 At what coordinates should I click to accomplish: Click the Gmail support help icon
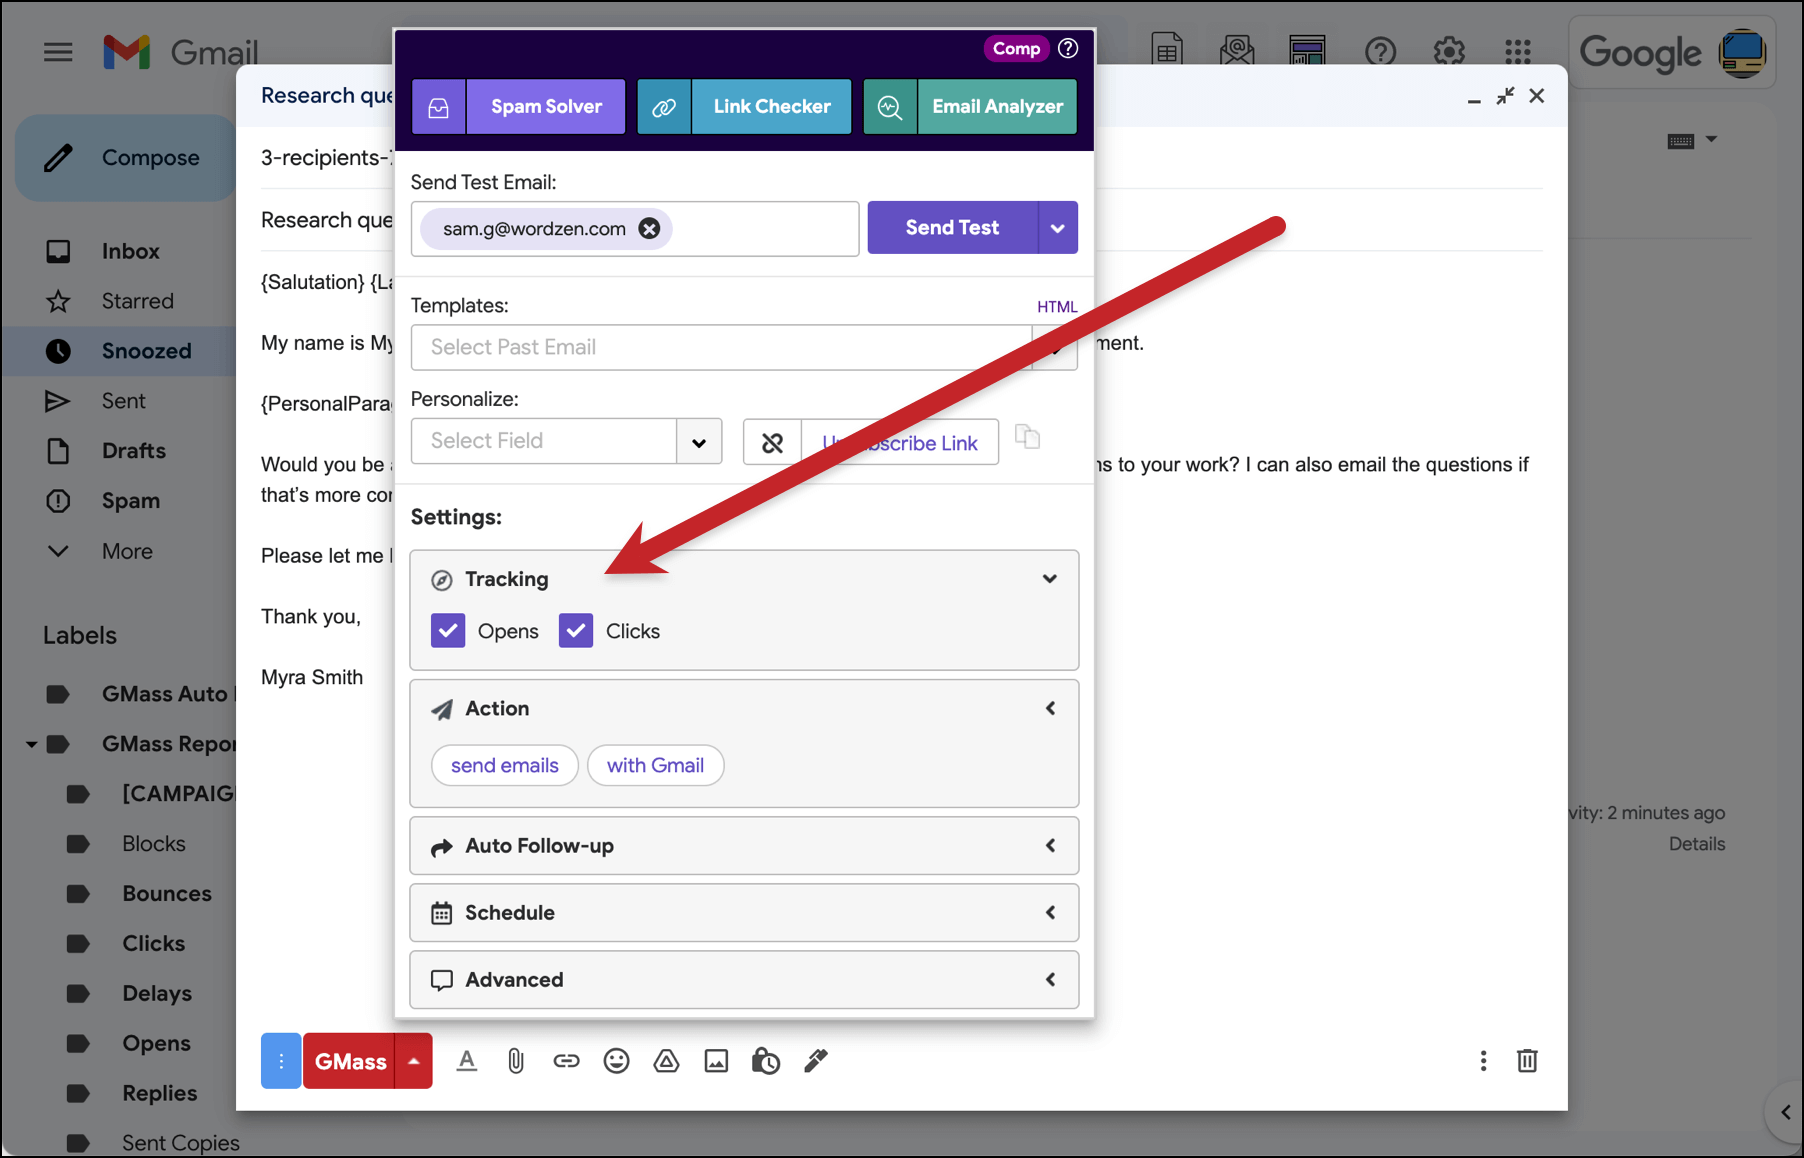[1380, 52]
